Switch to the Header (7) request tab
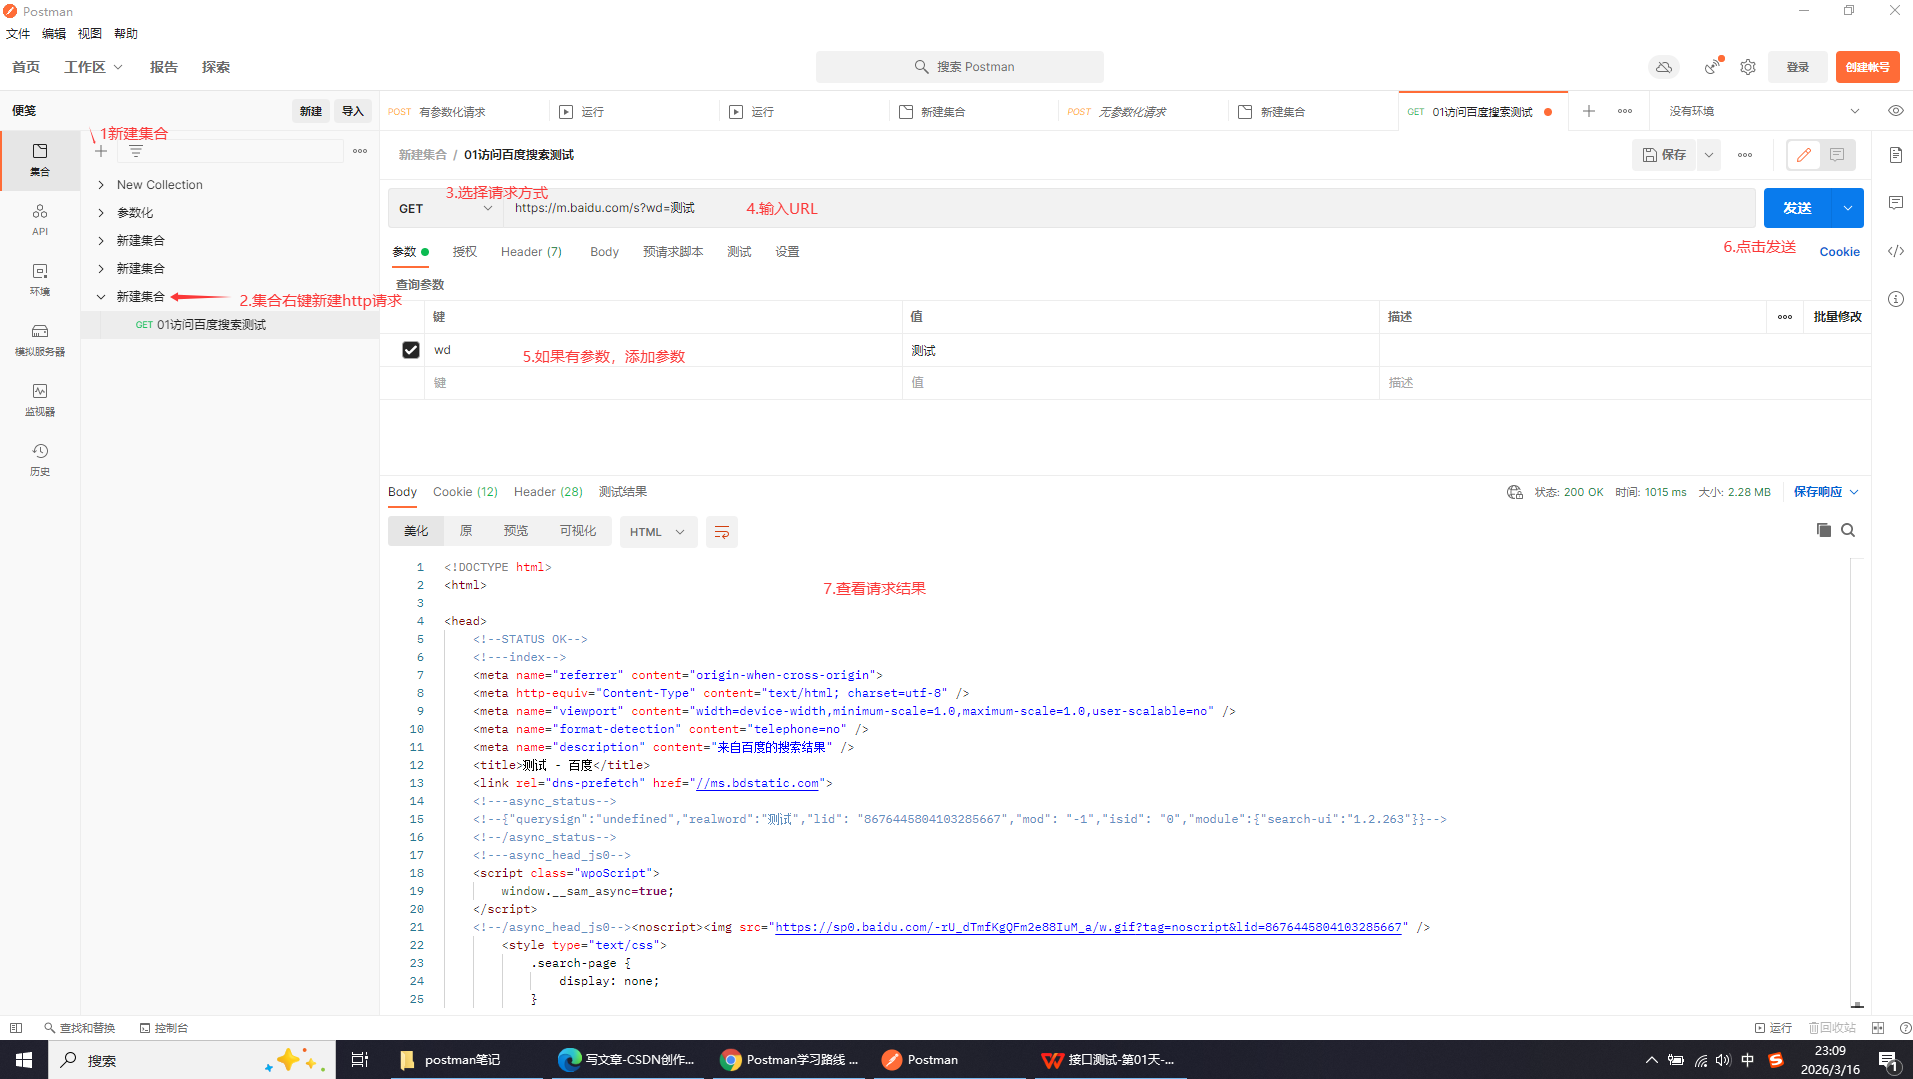 coord(531,252)
